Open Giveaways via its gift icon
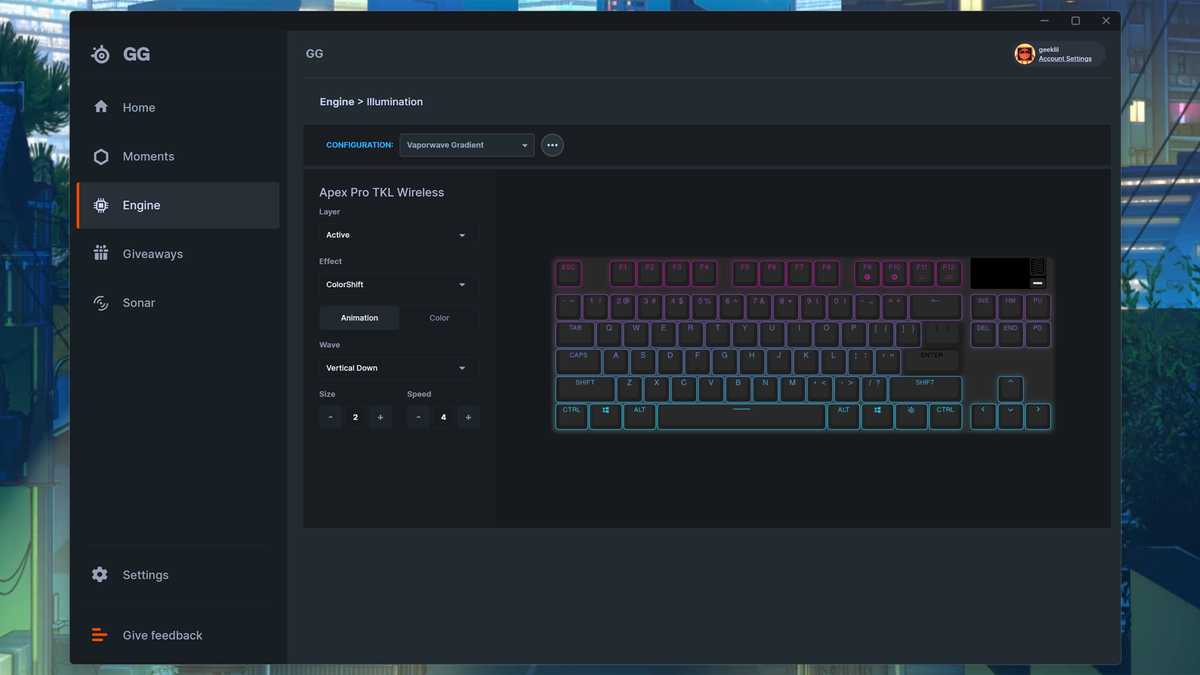1200x675 pixels. [101, 253]
